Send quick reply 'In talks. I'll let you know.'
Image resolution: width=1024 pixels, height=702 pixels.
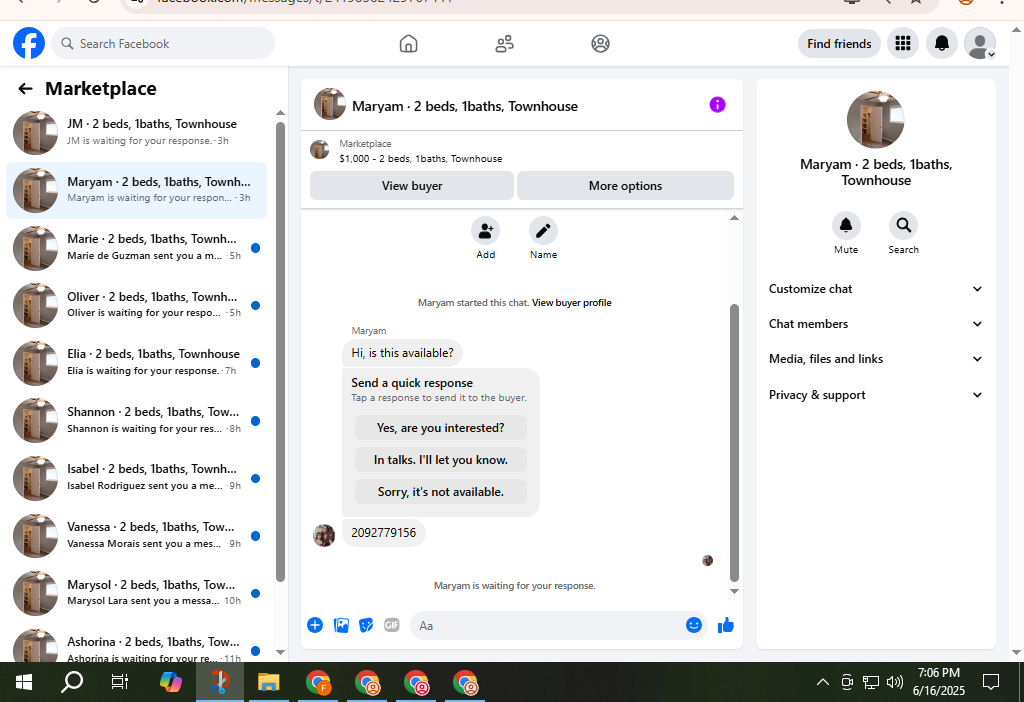(440, 460)
